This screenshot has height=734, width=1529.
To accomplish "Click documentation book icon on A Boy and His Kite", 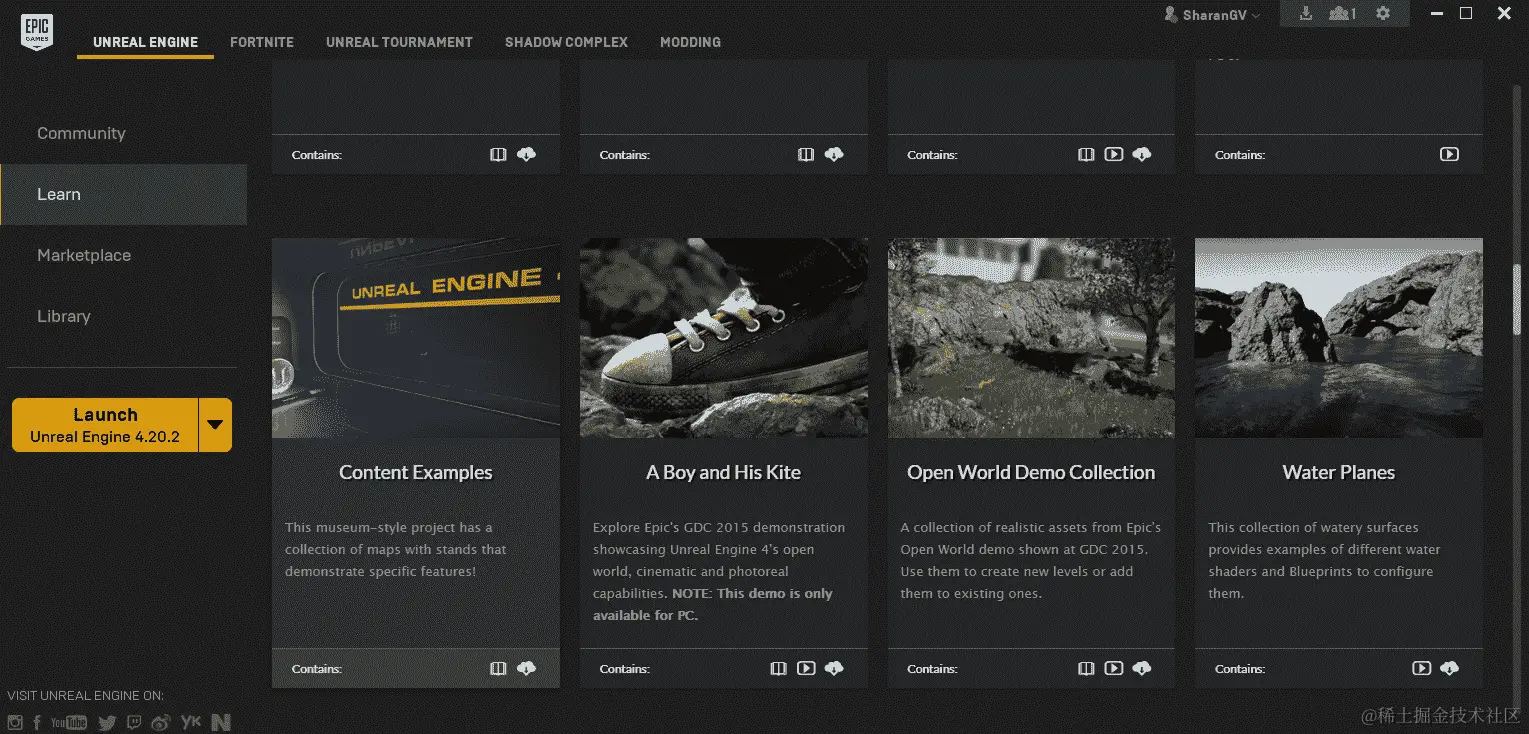I will coord(778,668).
